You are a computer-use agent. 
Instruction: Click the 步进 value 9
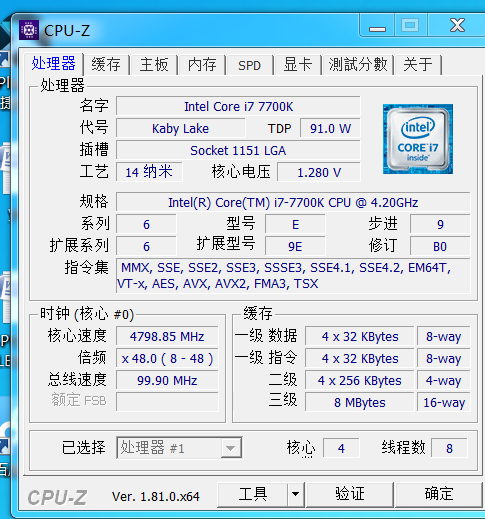pos(440,224)
